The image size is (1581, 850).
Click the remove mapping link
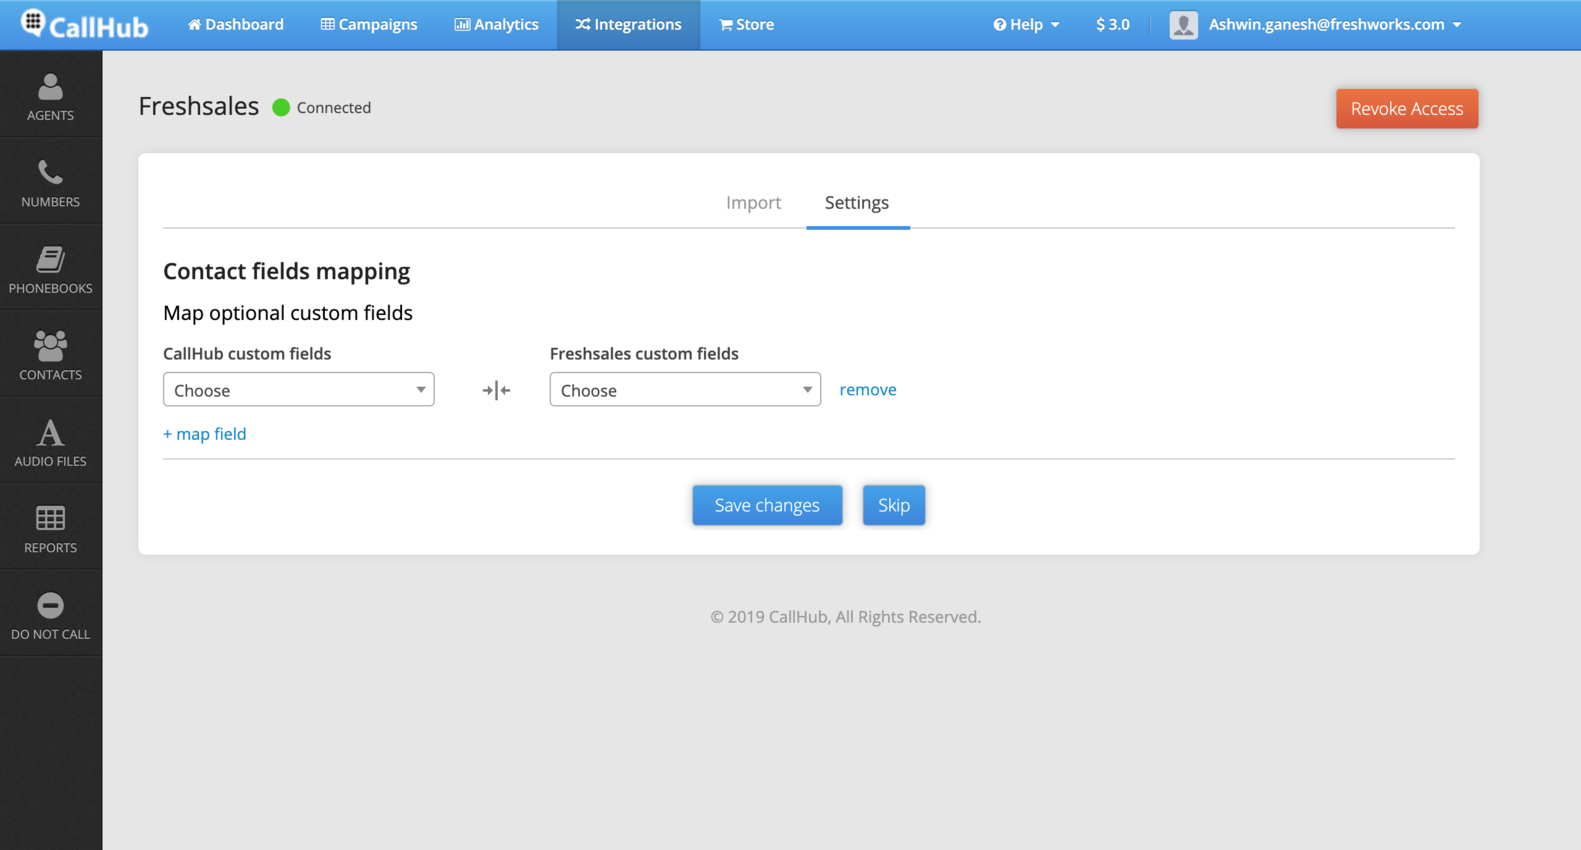pos(867,390)
